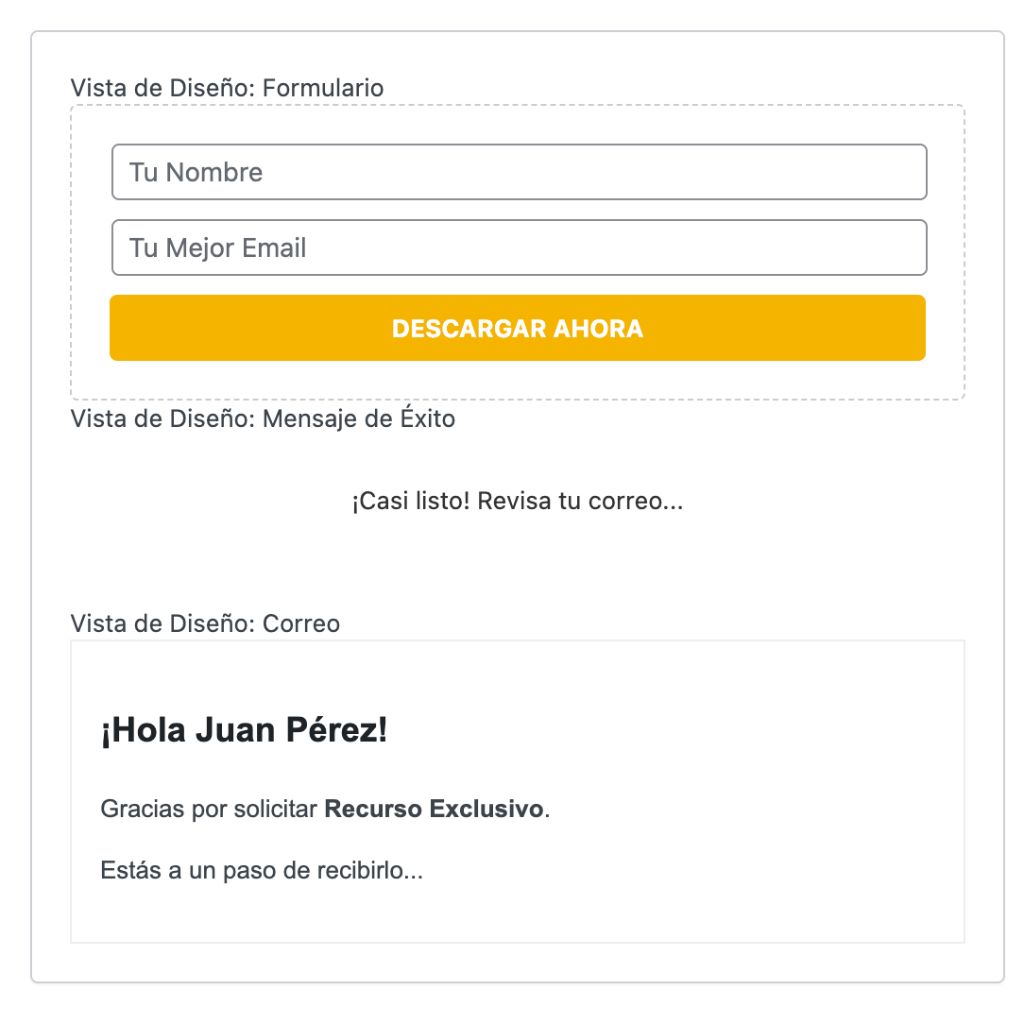Click the word 'Correo' in the third label

[301, 624]
